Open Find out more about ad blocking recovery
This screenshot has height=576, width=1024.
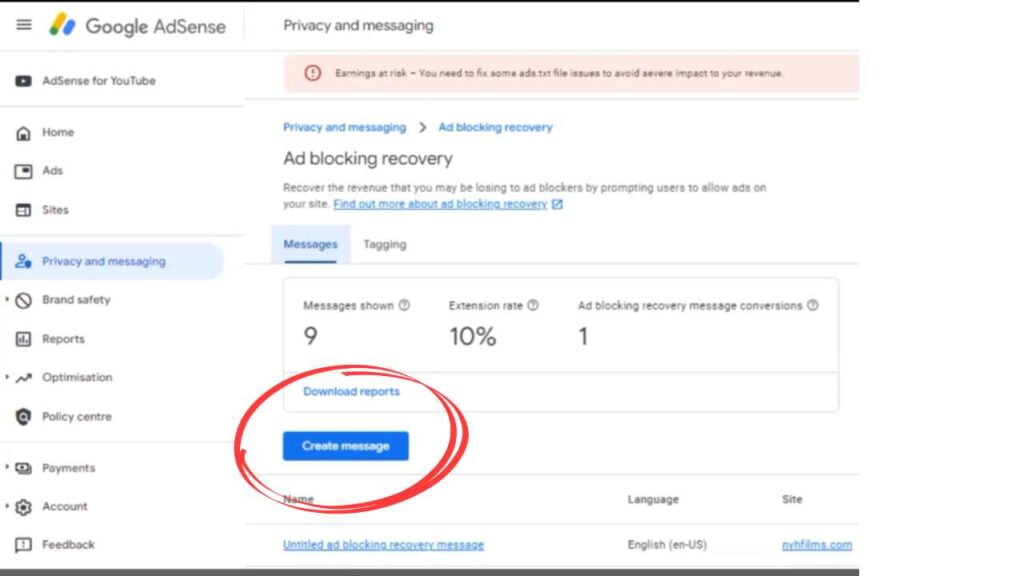(x=440, y=204)
